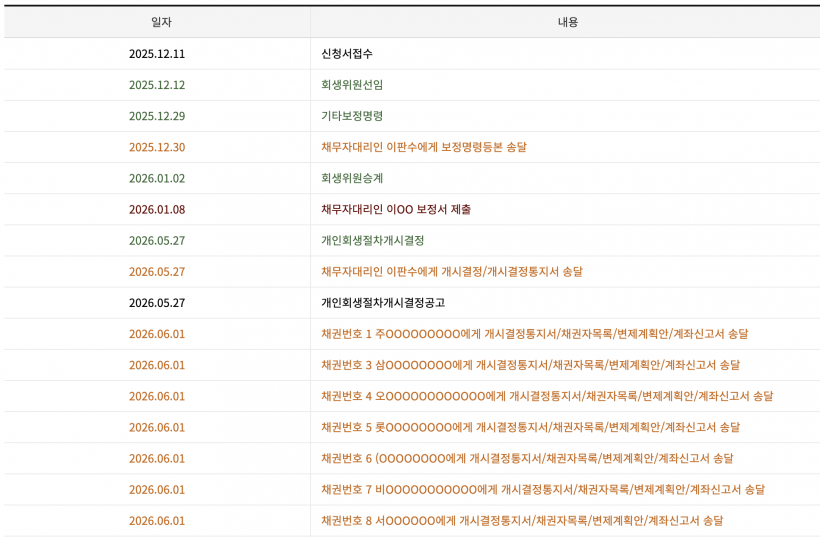Click the 채권번호 5 송달 entry
The image size is (820, 537).
[530, 427]
